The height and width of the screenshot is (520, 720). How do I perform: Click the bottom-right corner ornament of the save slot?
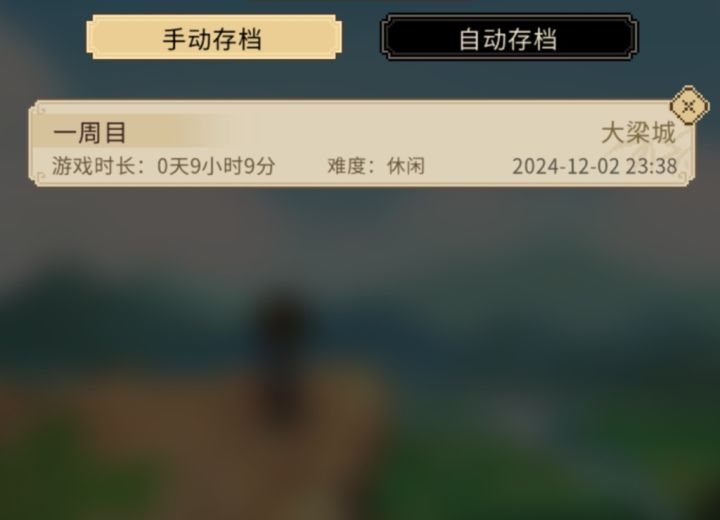(684, 178)
